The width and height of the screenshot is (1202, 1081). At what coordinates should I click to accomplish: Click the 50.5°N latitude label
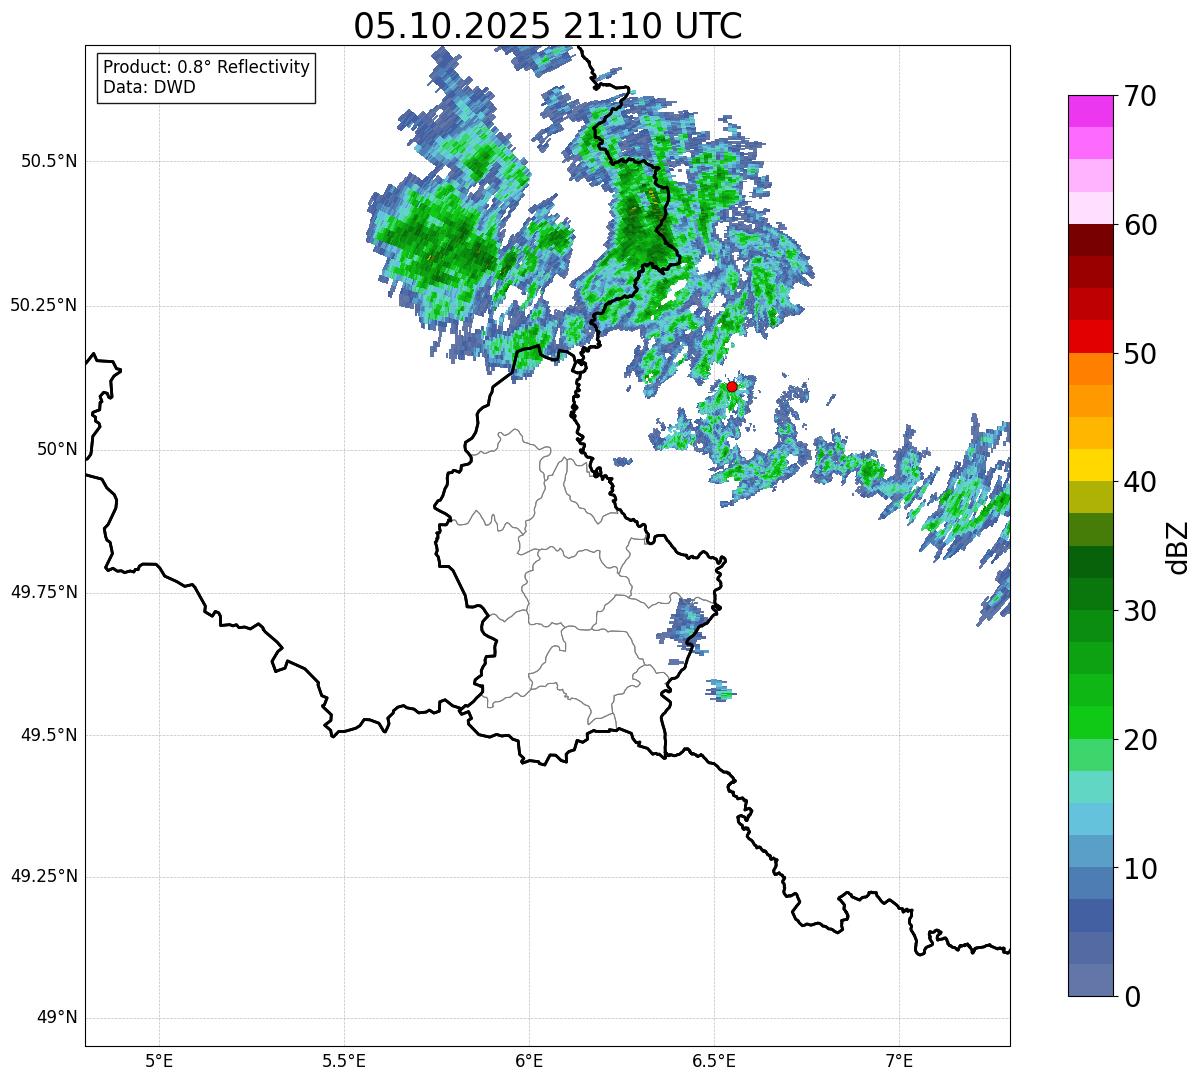click(x=49, y=161)
